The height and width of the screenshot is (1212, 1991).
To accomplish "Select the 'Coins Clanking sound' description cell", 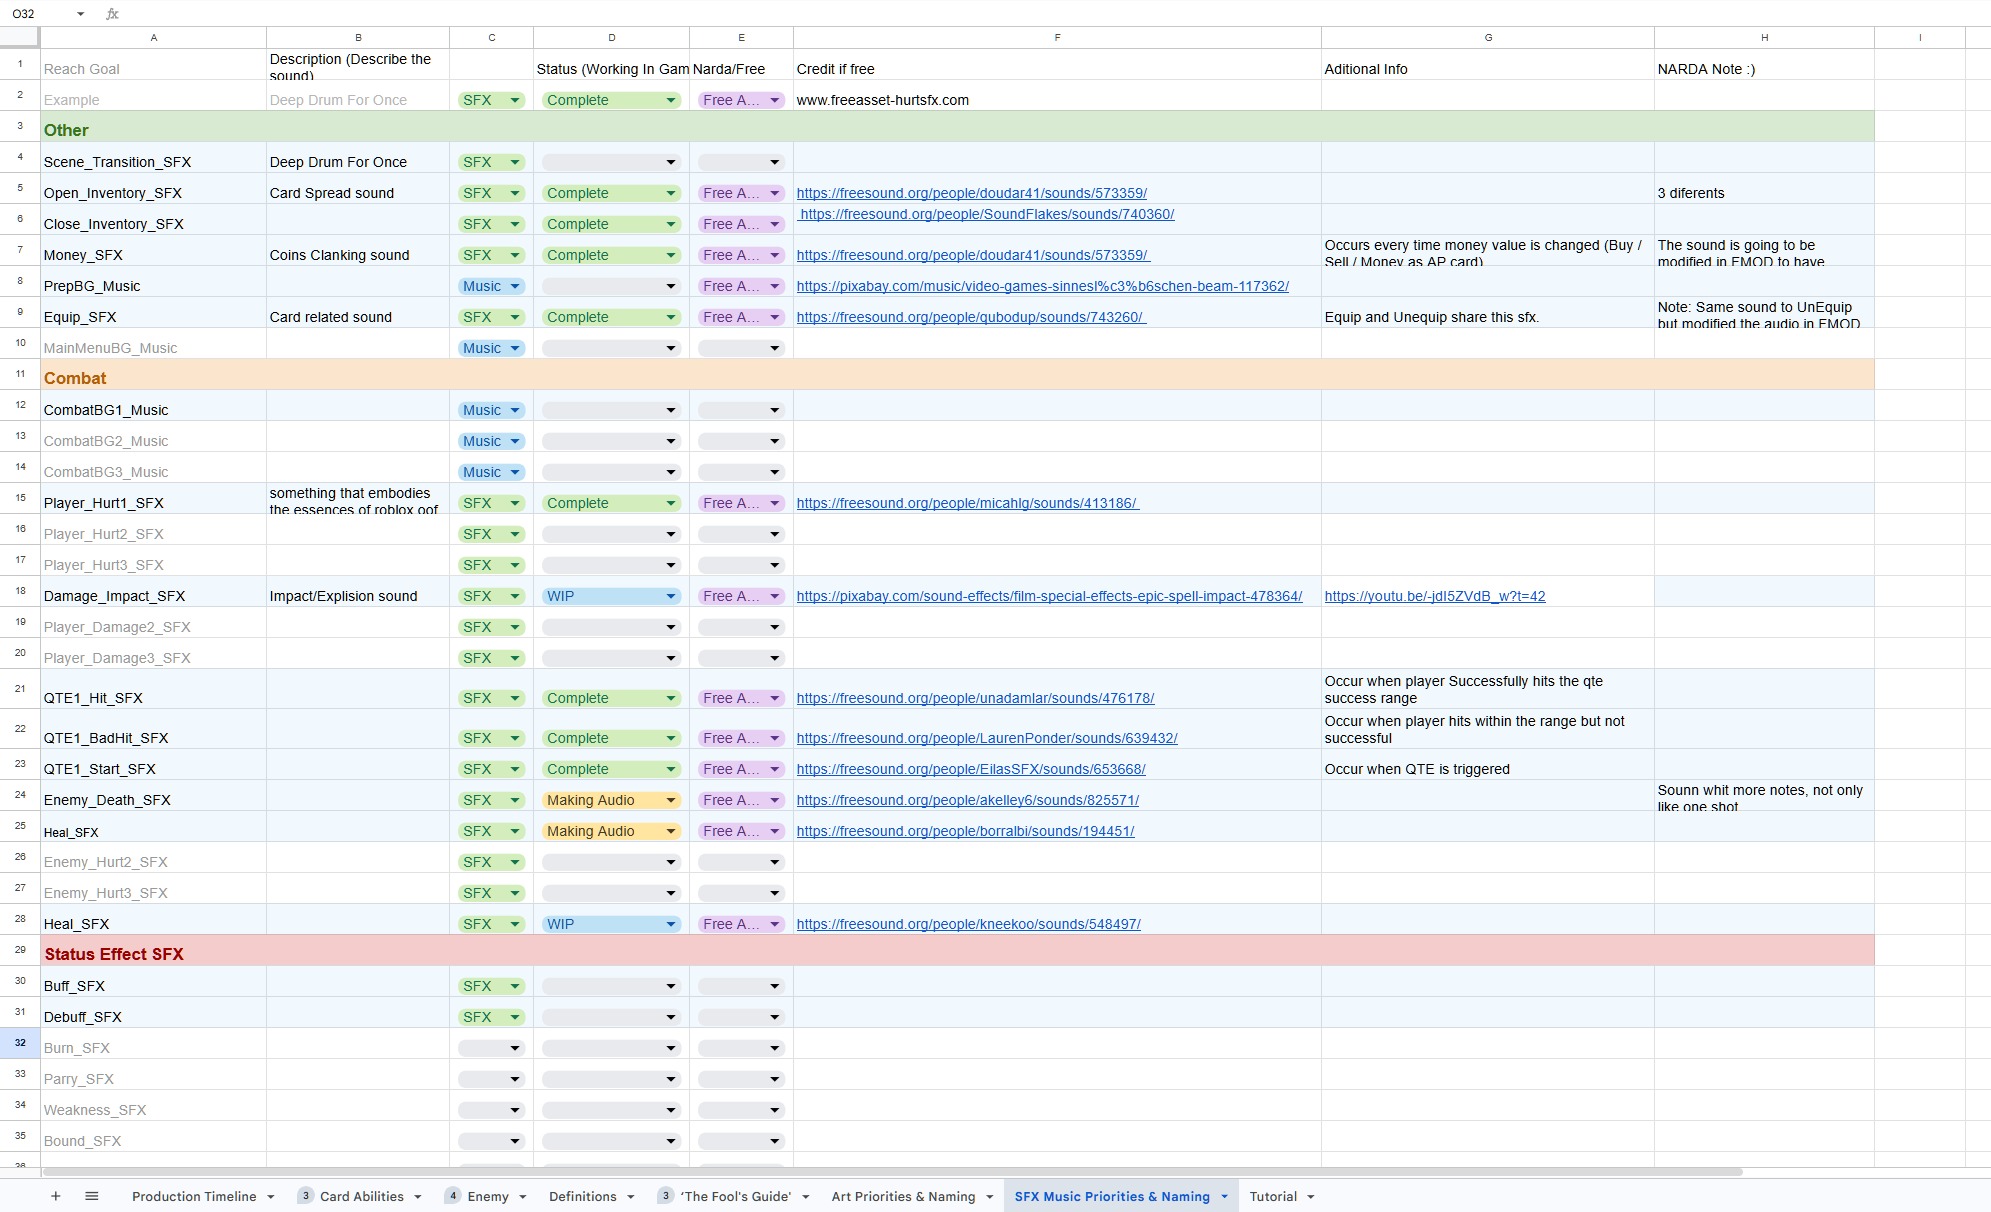I will point(358,250).
